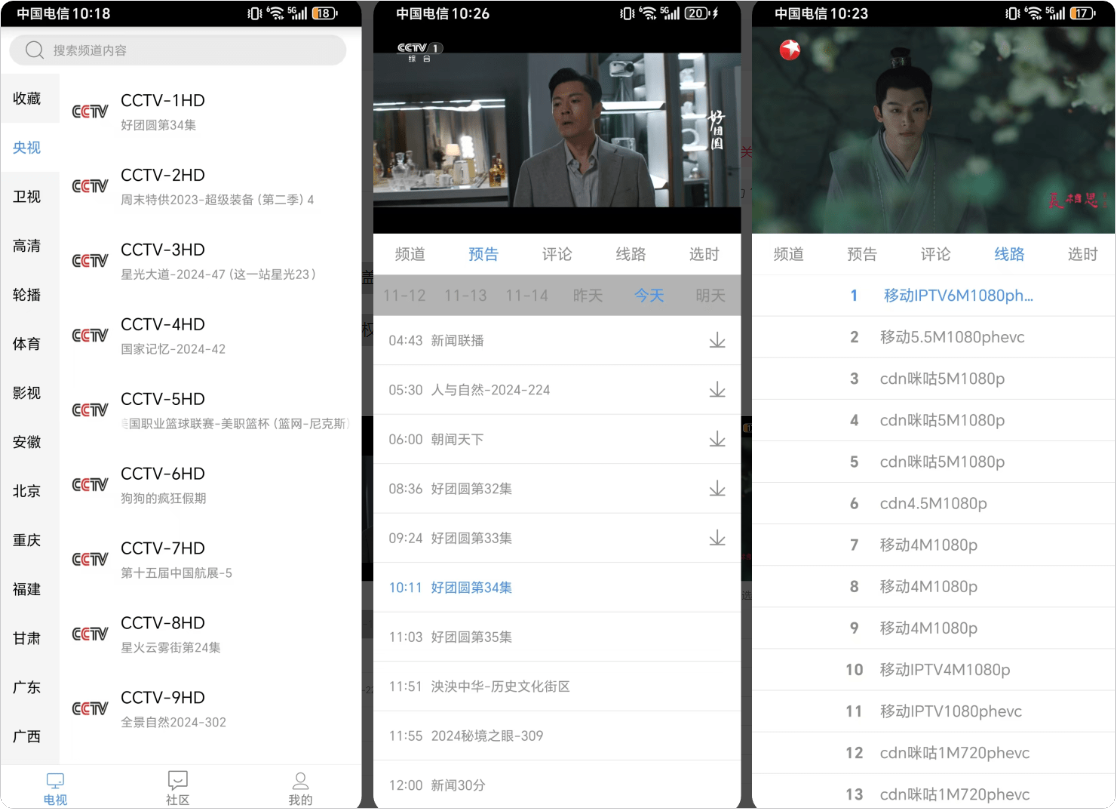Click the CCTV logo beside CCTV-3HD

pos(90,261)
